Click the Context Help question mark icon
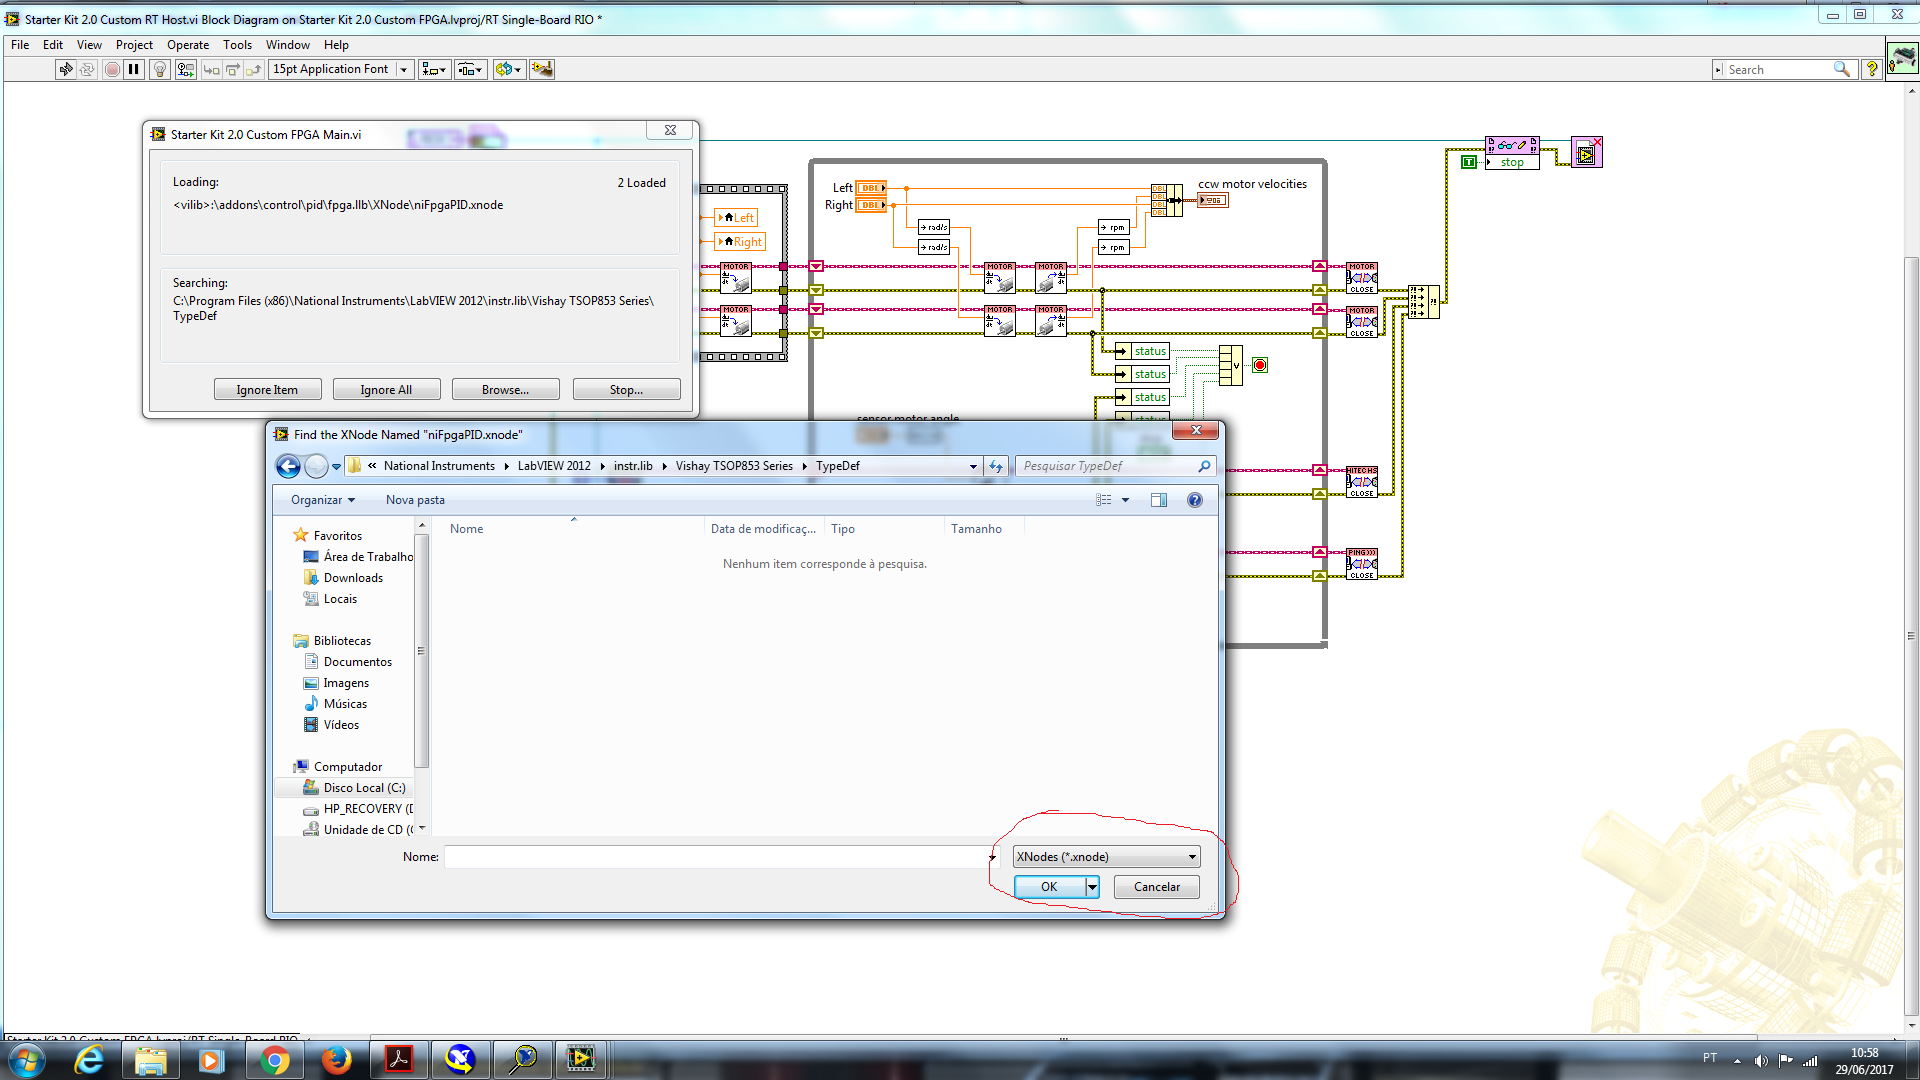Image resolution: width=1920 pixels, height=1080 pixels. point(1872,69)
